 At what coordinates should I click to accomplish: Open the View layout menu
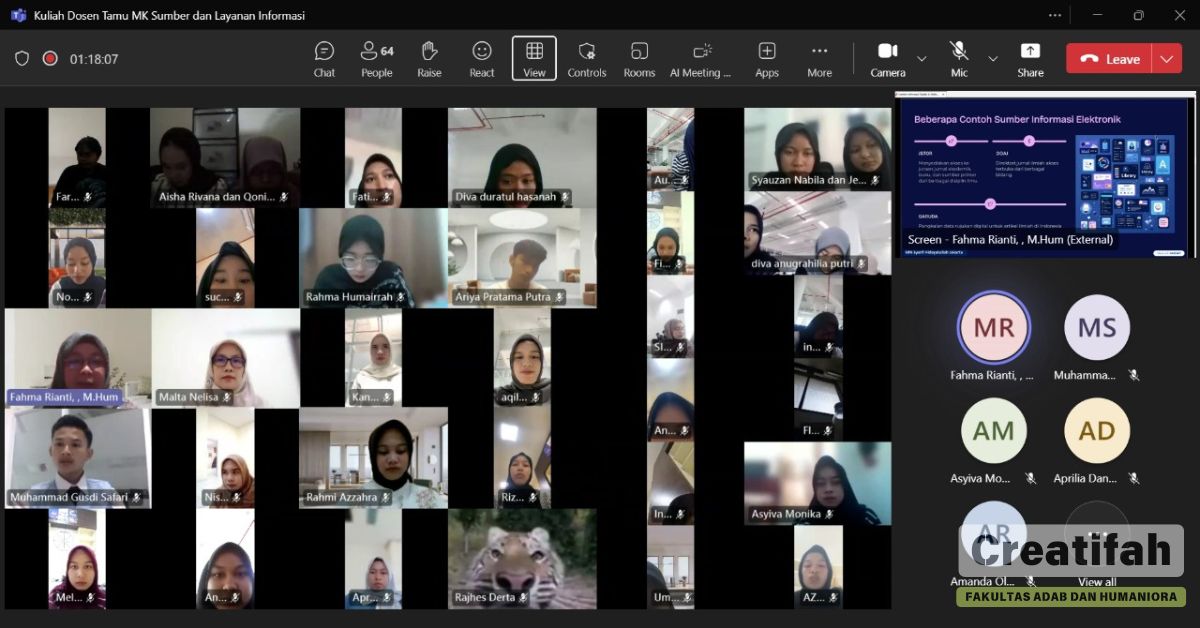(534, 58)
